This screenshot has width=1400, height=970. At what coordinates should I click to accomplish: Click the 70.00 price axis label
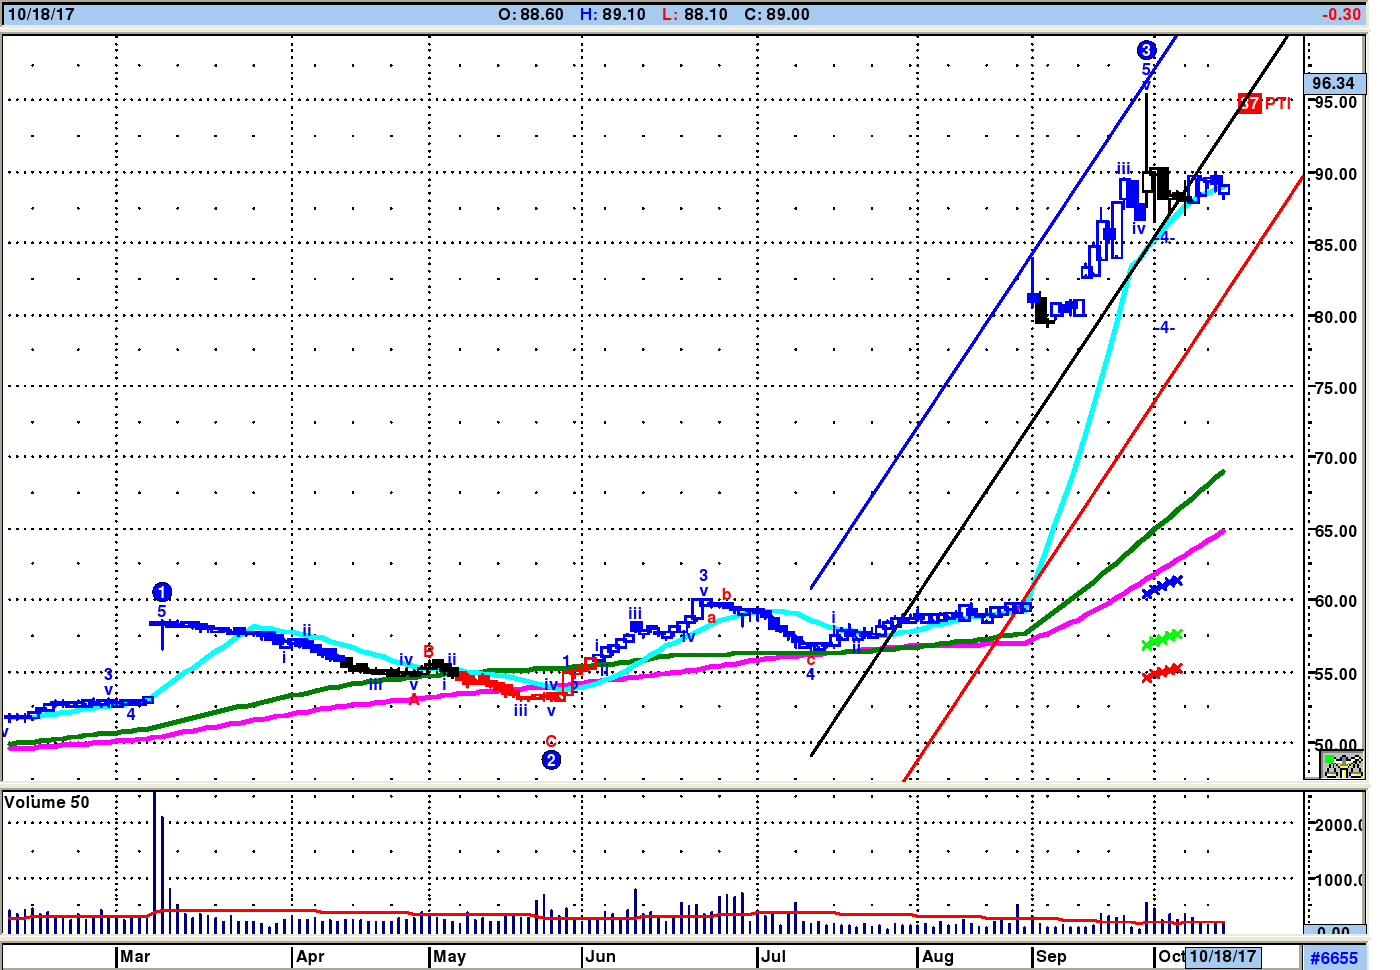(1335, 458)
